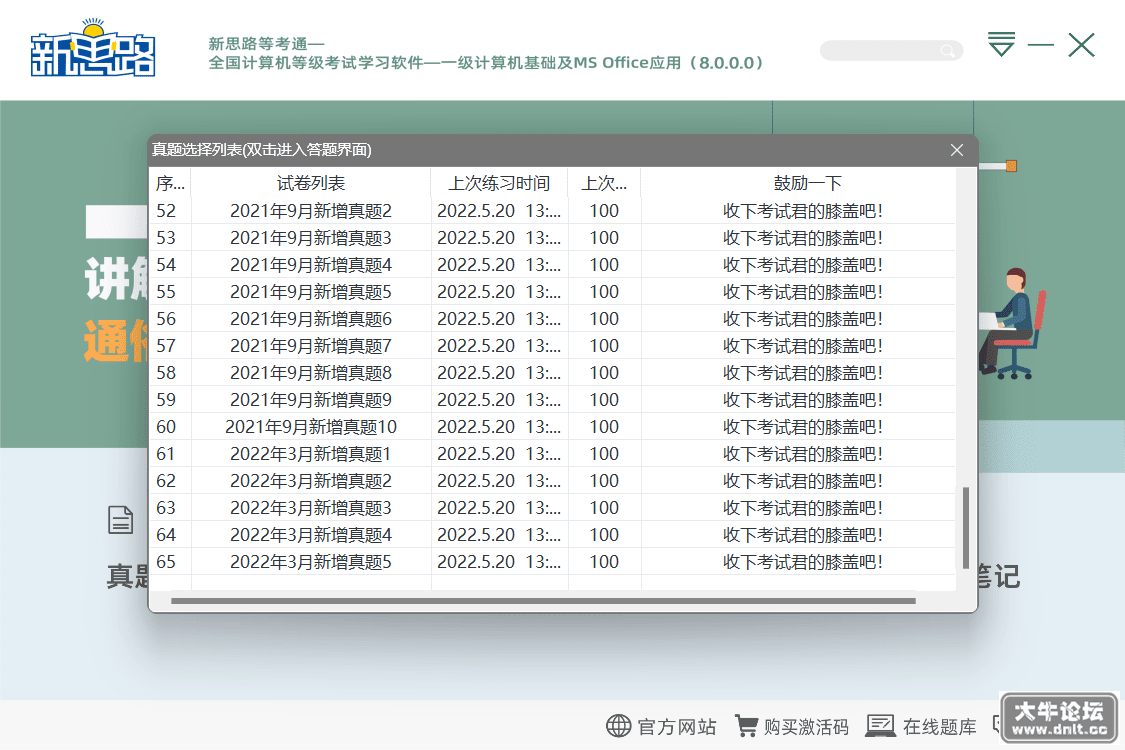The width and height of the screenshot is (1125, 750).
Task: Select 2021年9月新增真题2
Action: 311,211
